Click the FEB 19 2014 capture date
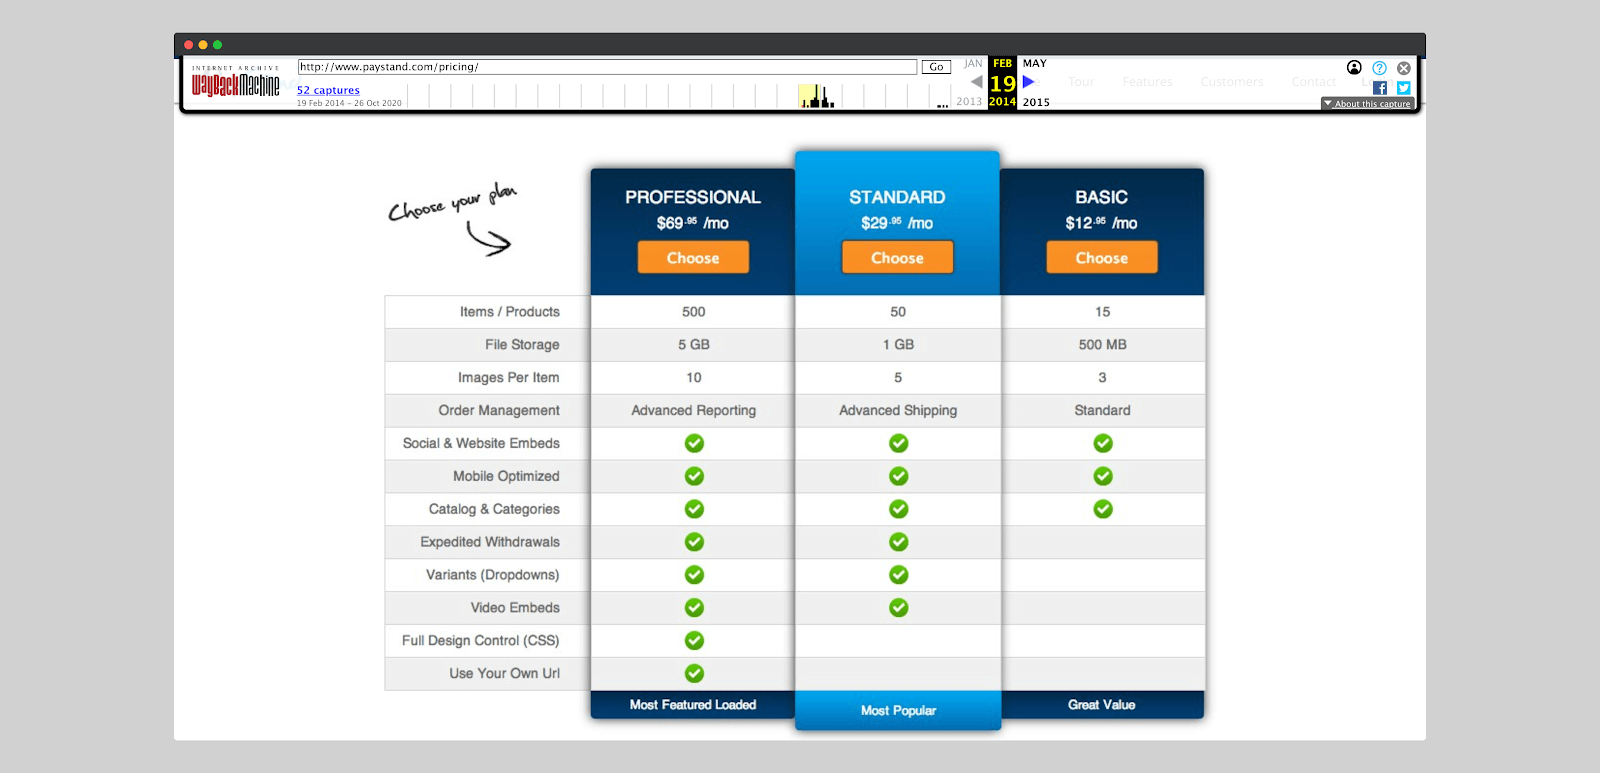 tap(1003, 82)
